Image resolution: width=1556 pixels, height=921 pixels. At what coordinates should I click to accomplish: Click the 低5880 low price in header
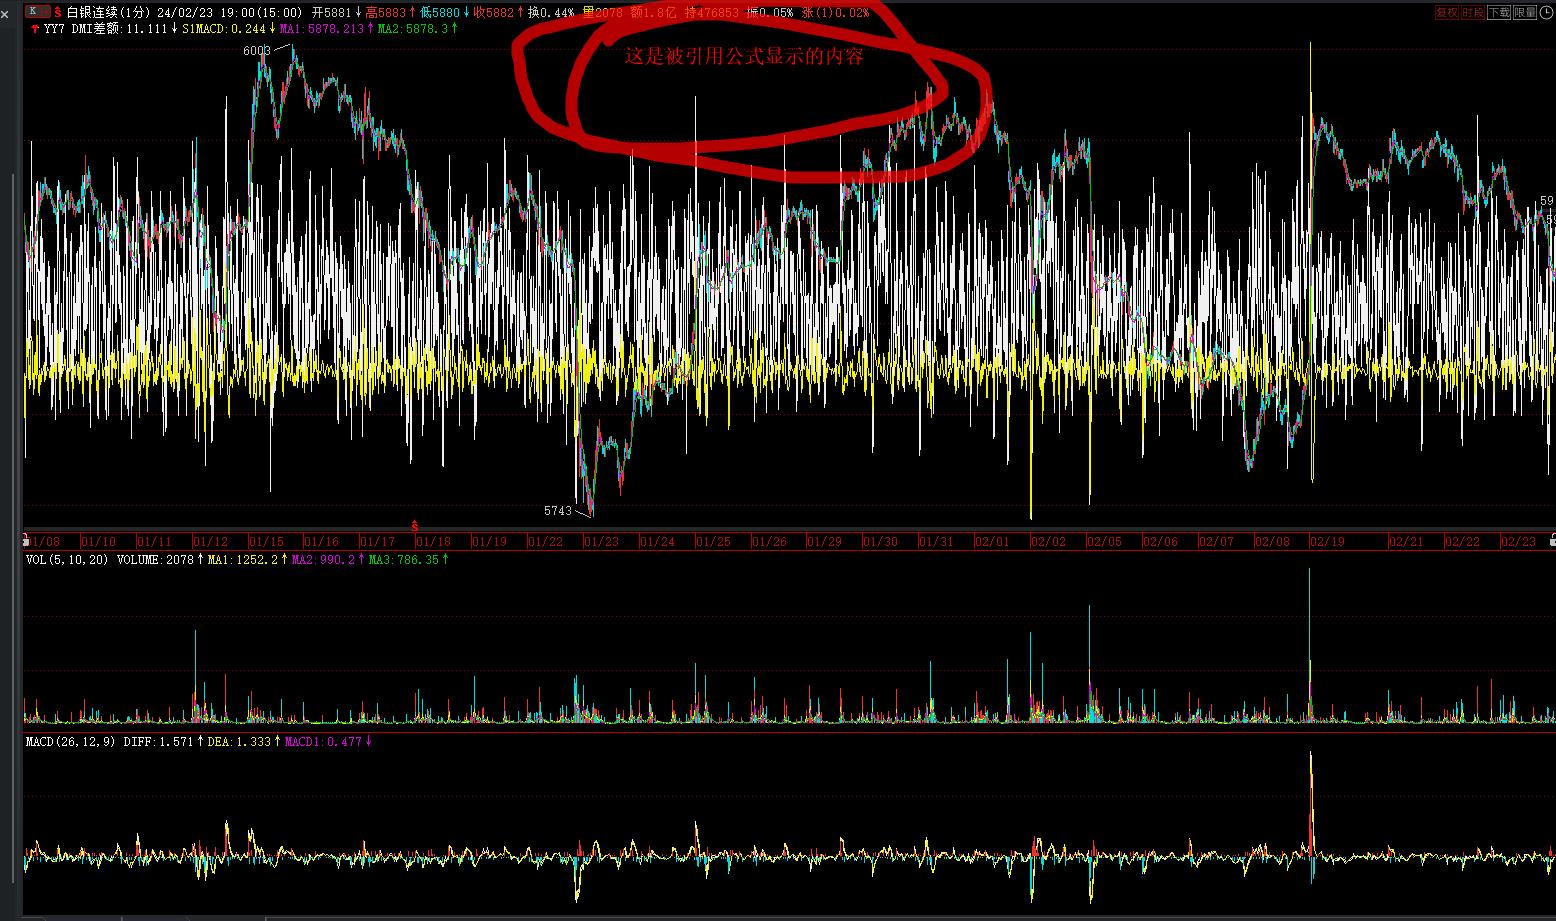tap(440, 13)
